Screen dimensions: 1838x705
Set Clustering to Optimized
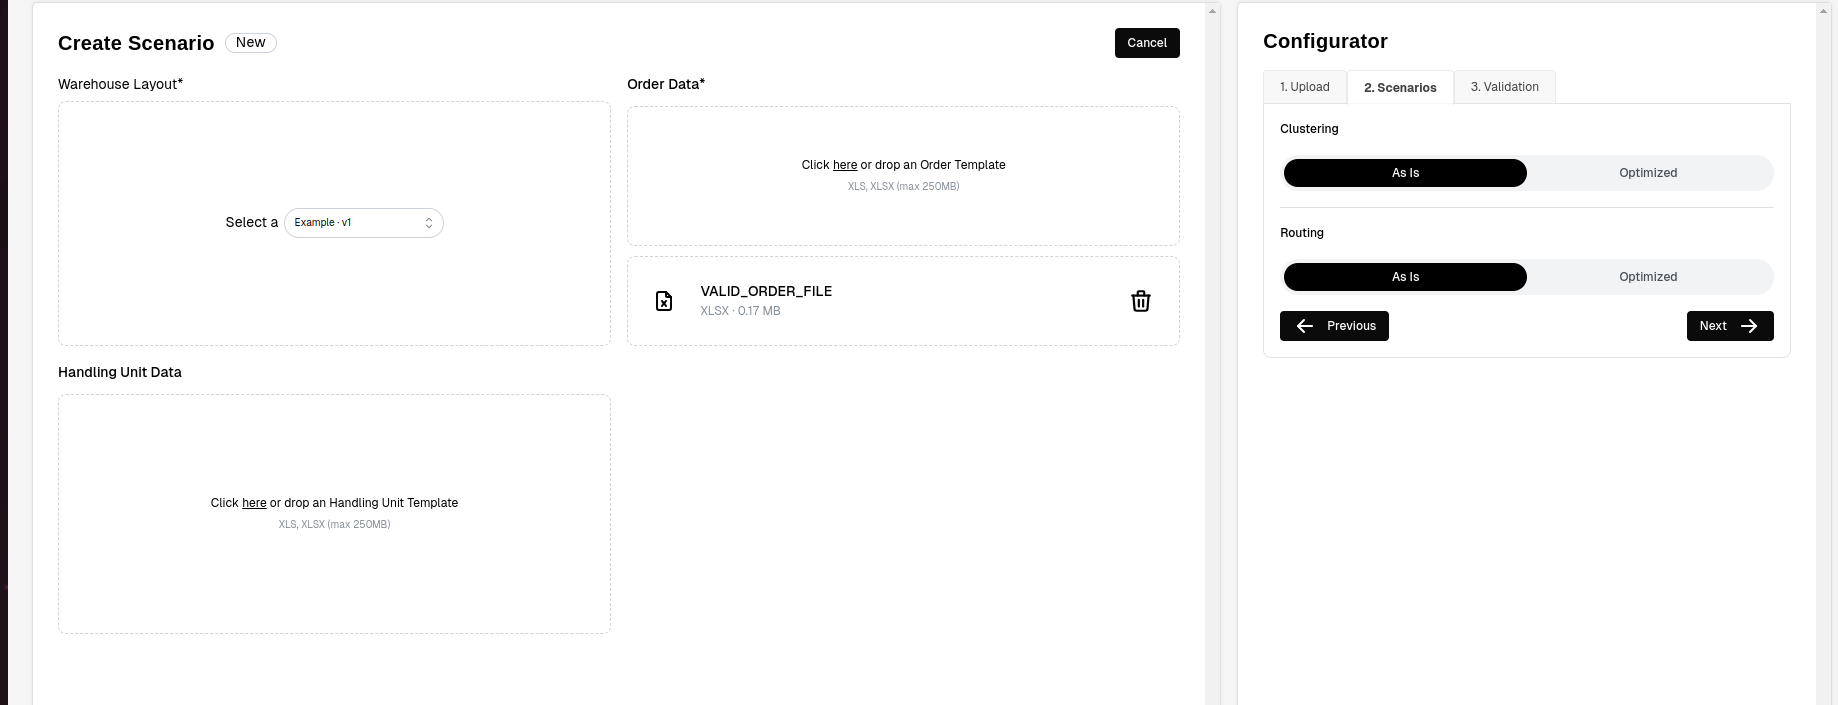click(1648, 173)
